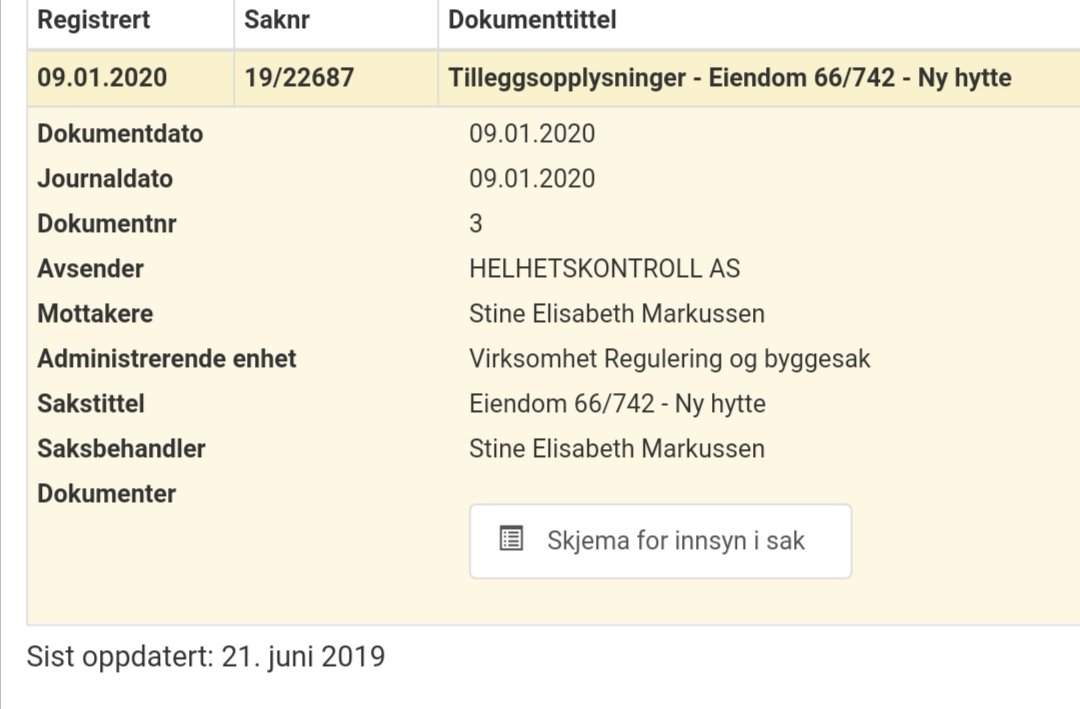Click recipient Stine Elisabeth Markussen under Mottakere
The height and width of the screenshot is (709, 1080).
pyautogui.click(x=616, y=314)
